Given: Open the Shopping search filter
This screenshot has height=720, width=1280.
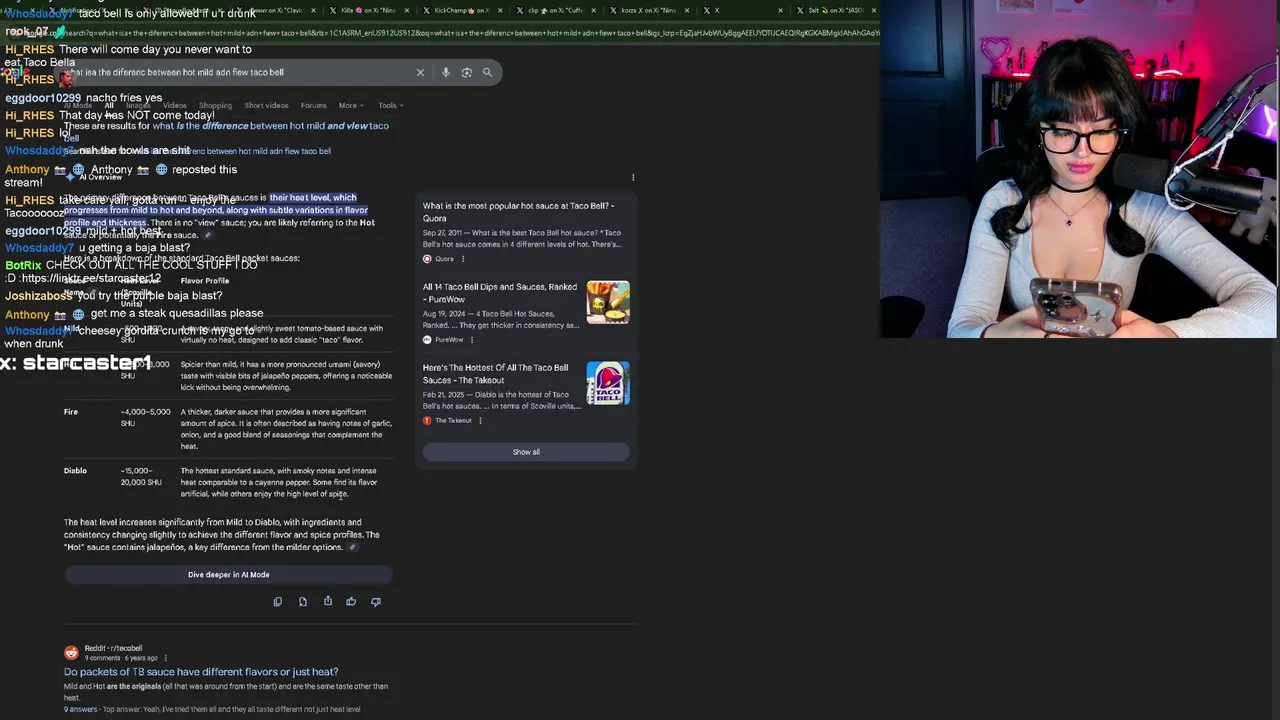Looking at the screenshot, I should [215, 105].
